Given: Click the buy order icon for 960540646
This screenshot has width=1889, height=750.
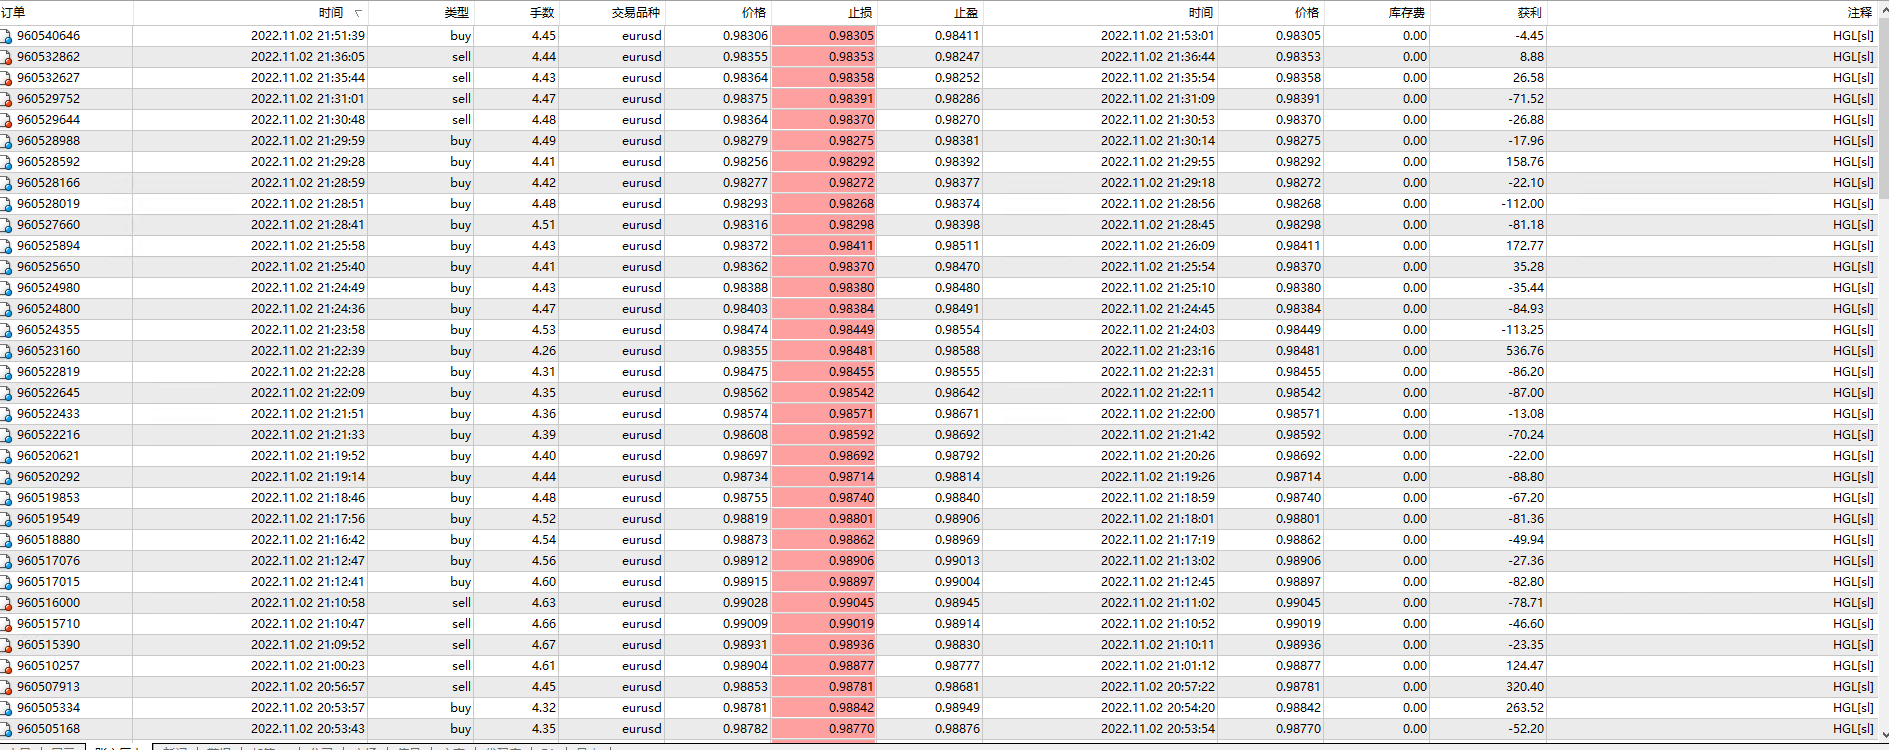Looking at the screenshot, I should coord(6,36).
